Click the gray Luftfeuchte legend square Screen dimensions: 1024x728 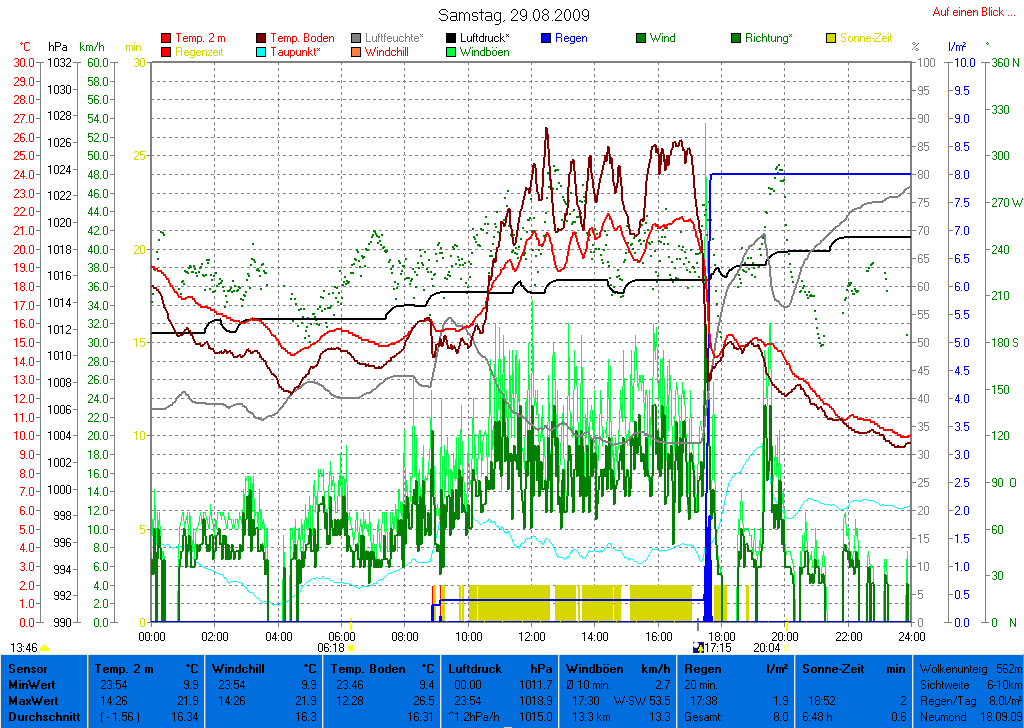(x=356, y=38)
